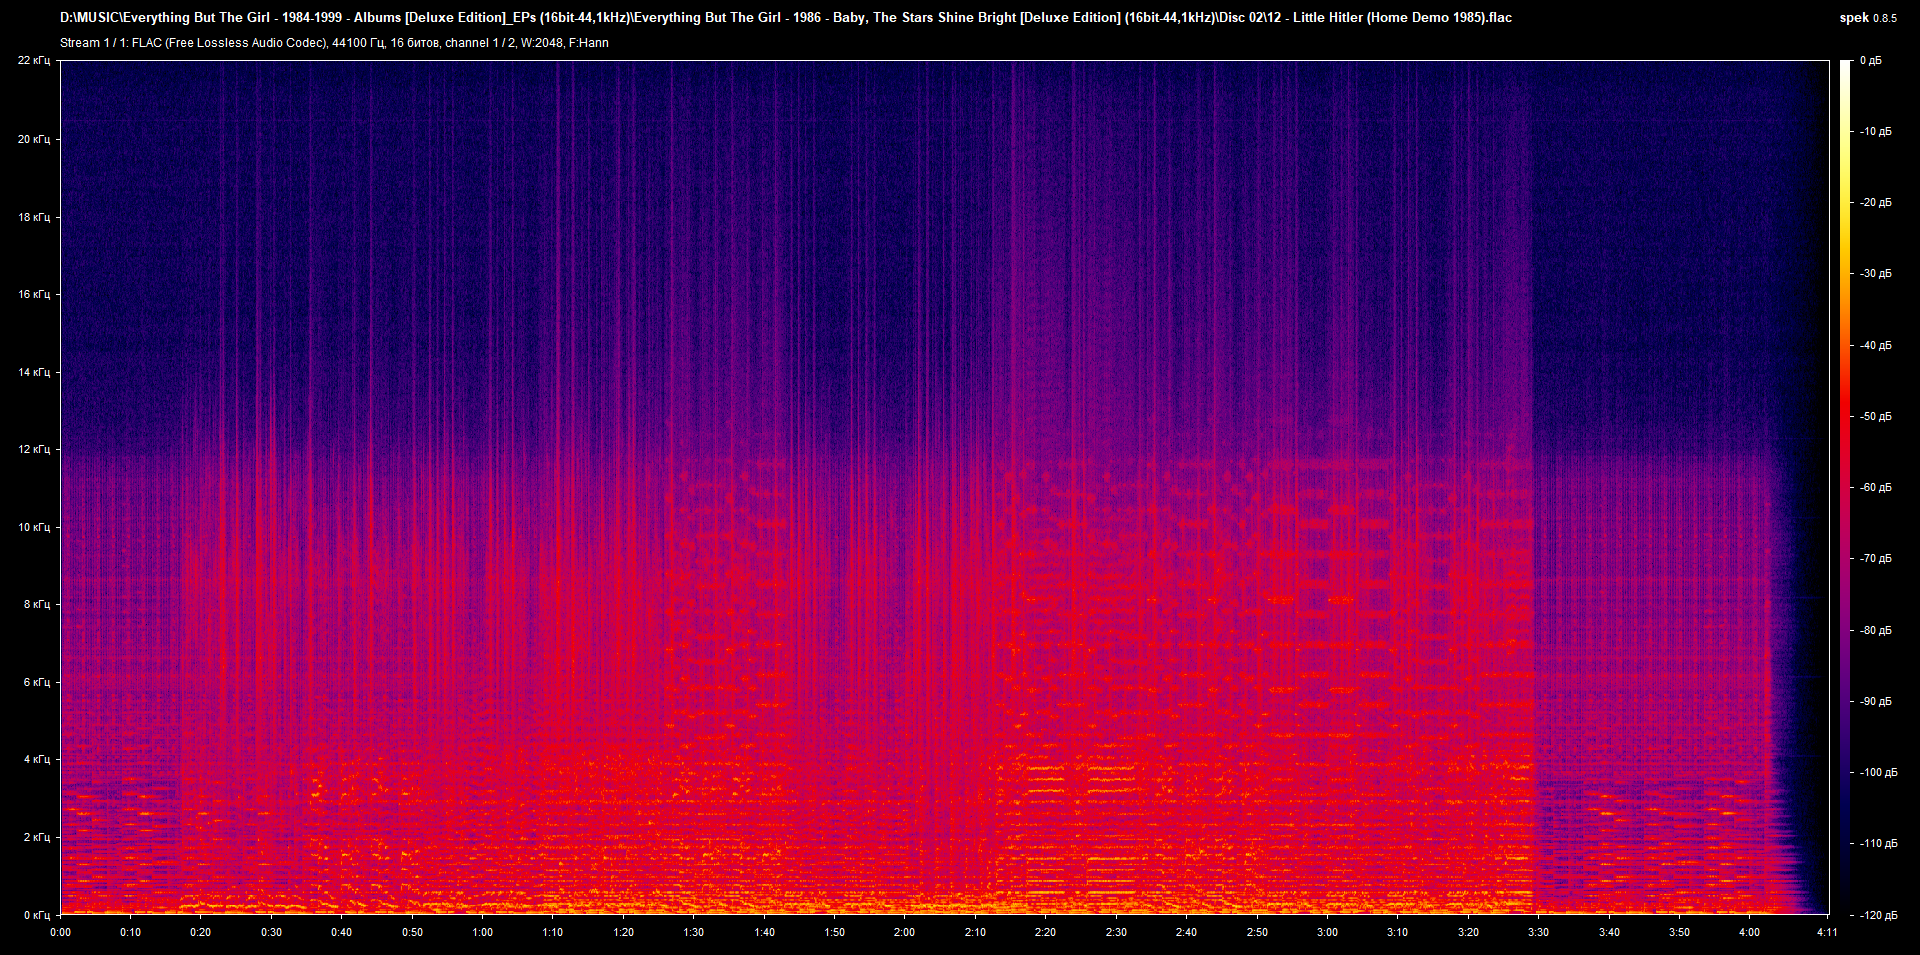This screenshot has height=955, width=1920.
Task: Click the 0 кГц frequency label
Action: [x=37, y=915]
